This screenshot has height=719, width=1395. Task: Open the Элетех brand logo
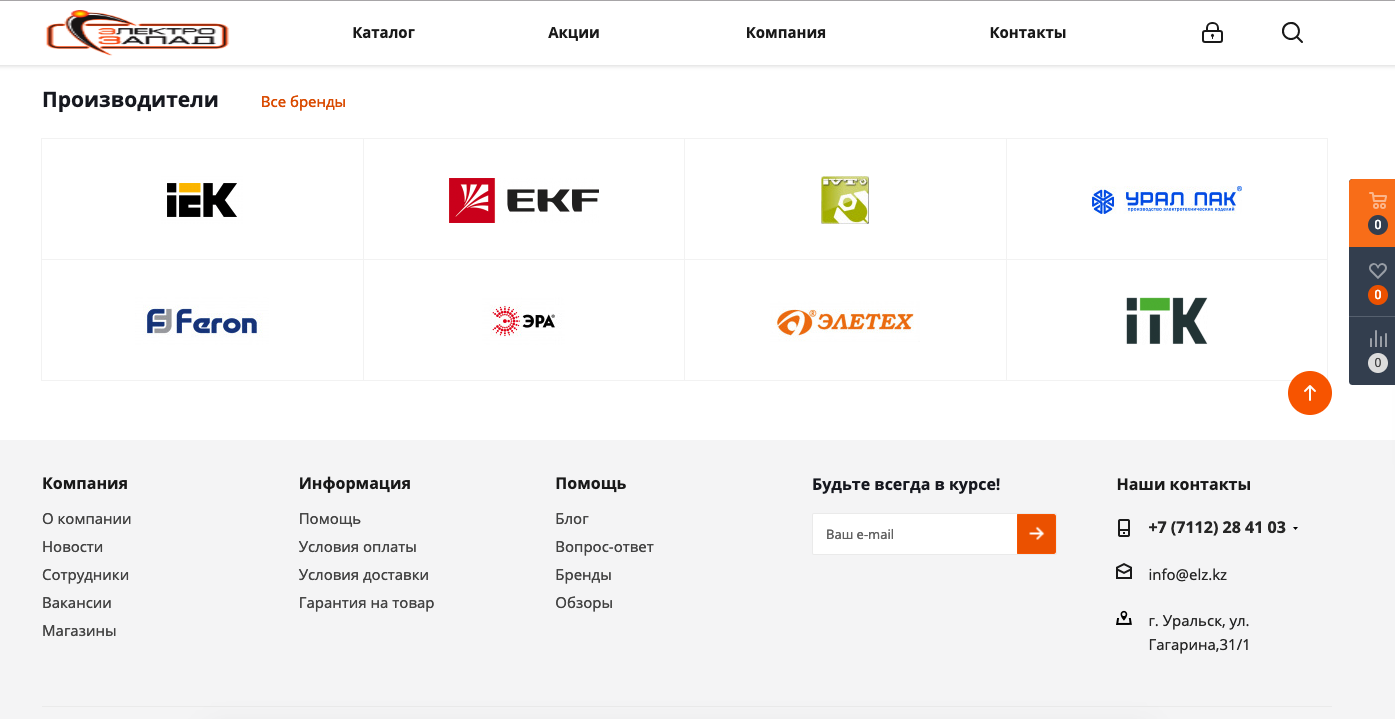click(845, 321)
